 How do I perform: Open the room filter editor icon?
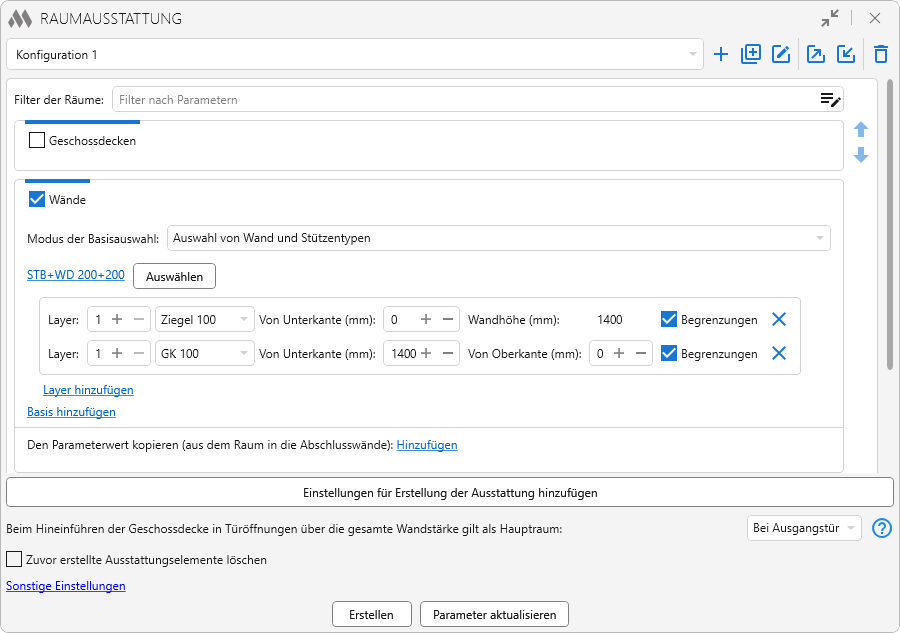830,99
